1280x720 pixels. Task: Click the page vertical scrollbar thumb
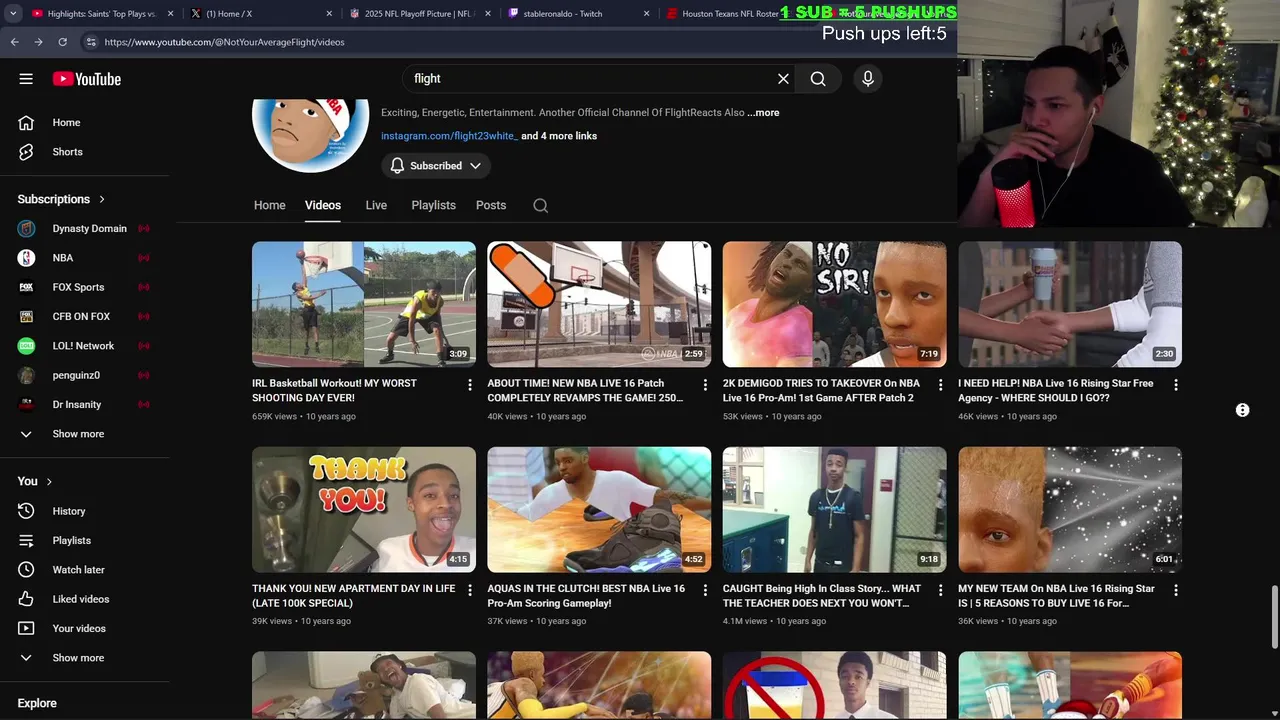(1274, 617)
